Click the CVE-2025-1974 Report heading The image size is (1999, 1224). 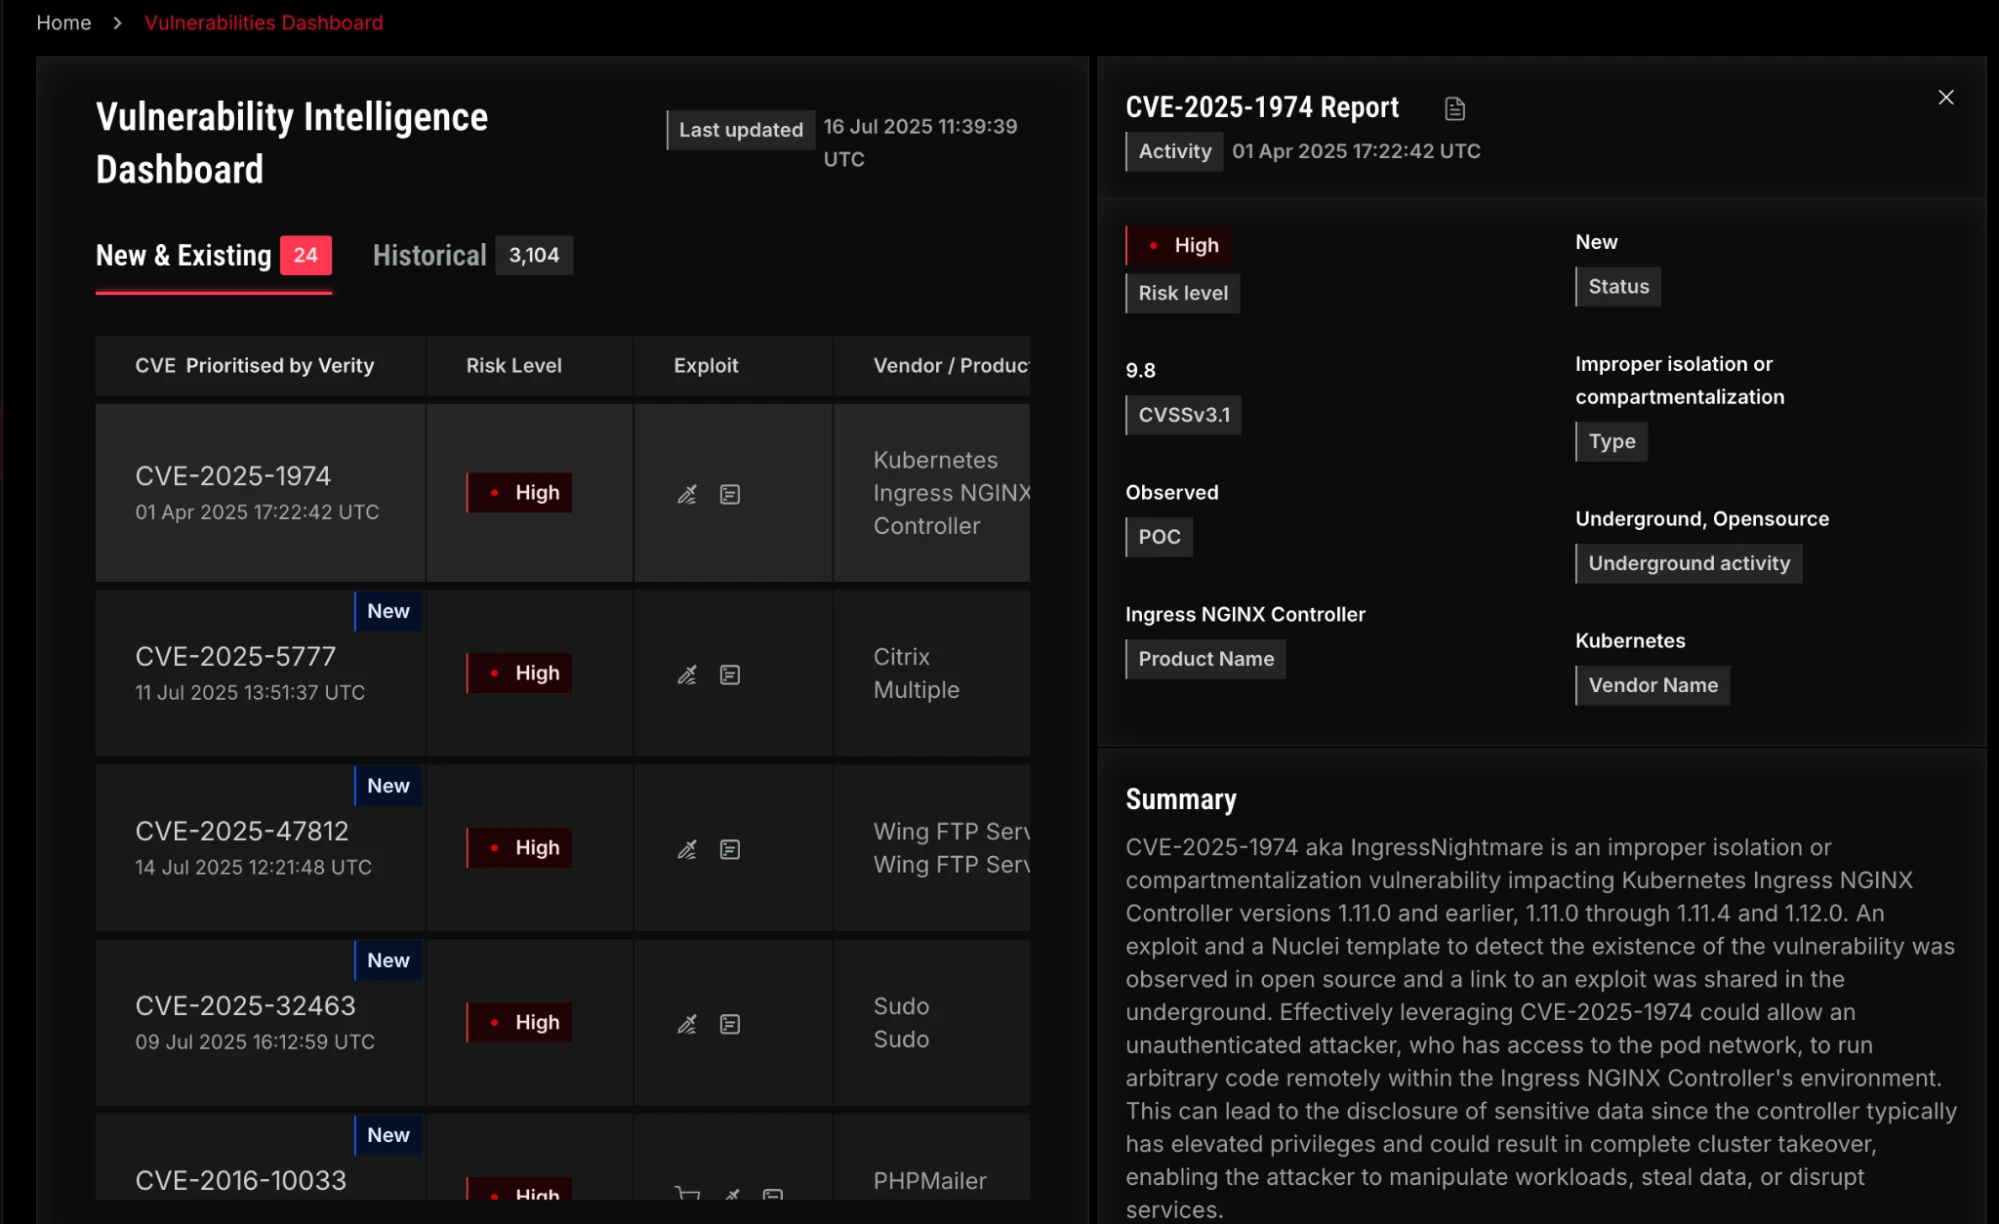point(1262,107)
